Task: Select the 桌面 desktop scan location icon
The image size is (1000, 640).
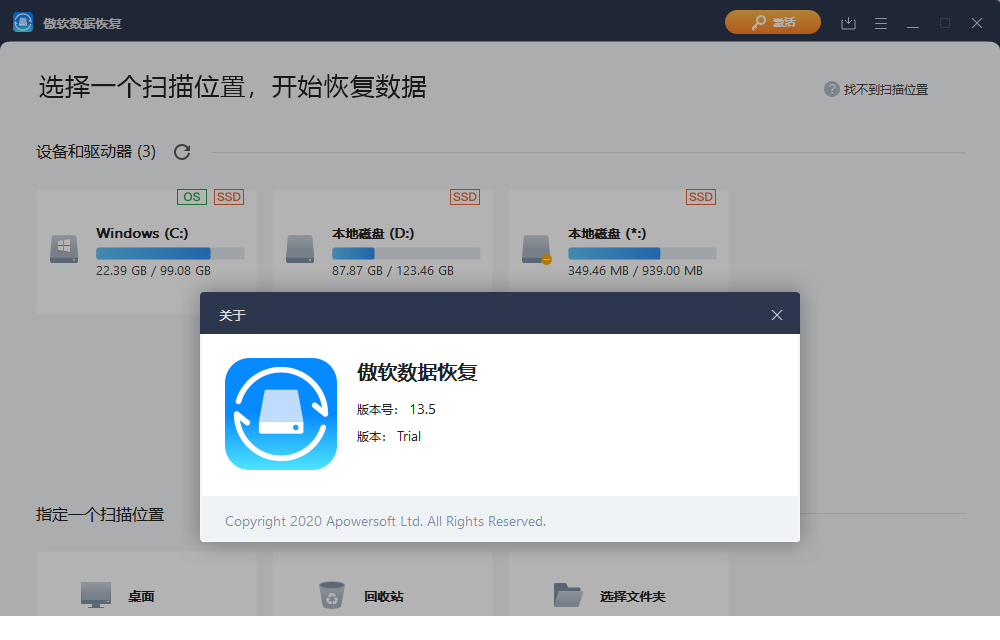Action: [96, 593]
